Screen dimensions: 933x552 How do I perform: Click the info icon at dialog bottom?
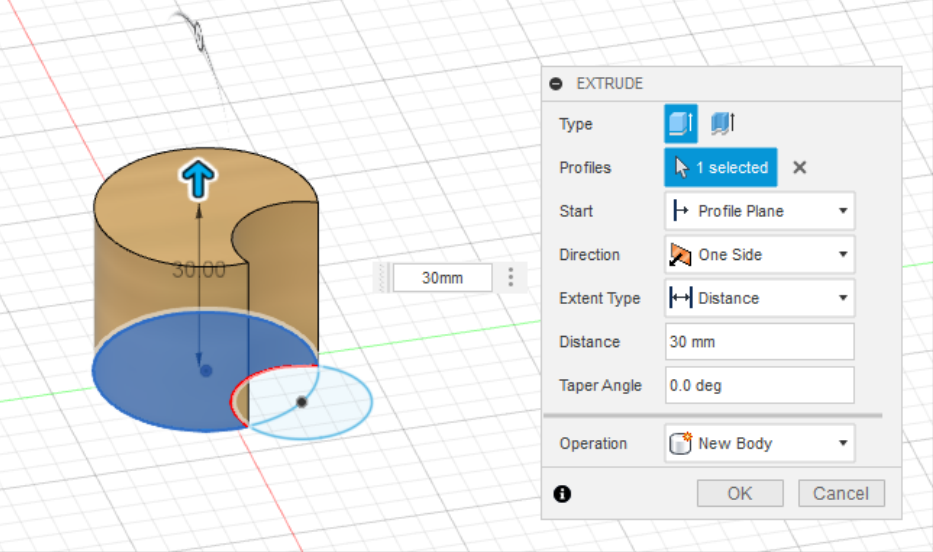pos(562,493)
